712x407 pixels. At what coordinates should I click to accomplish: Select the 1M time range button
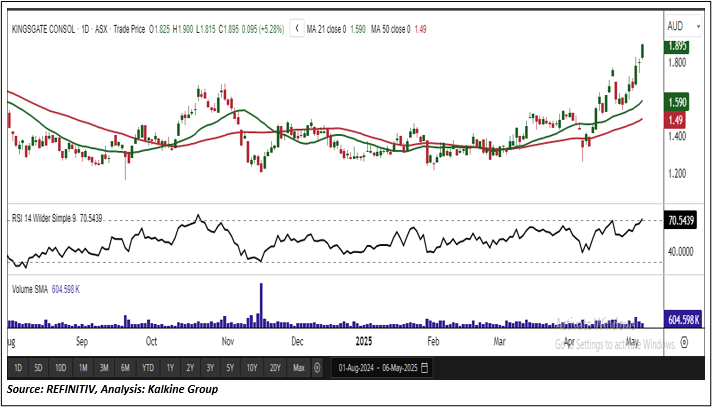coord(83,368)
